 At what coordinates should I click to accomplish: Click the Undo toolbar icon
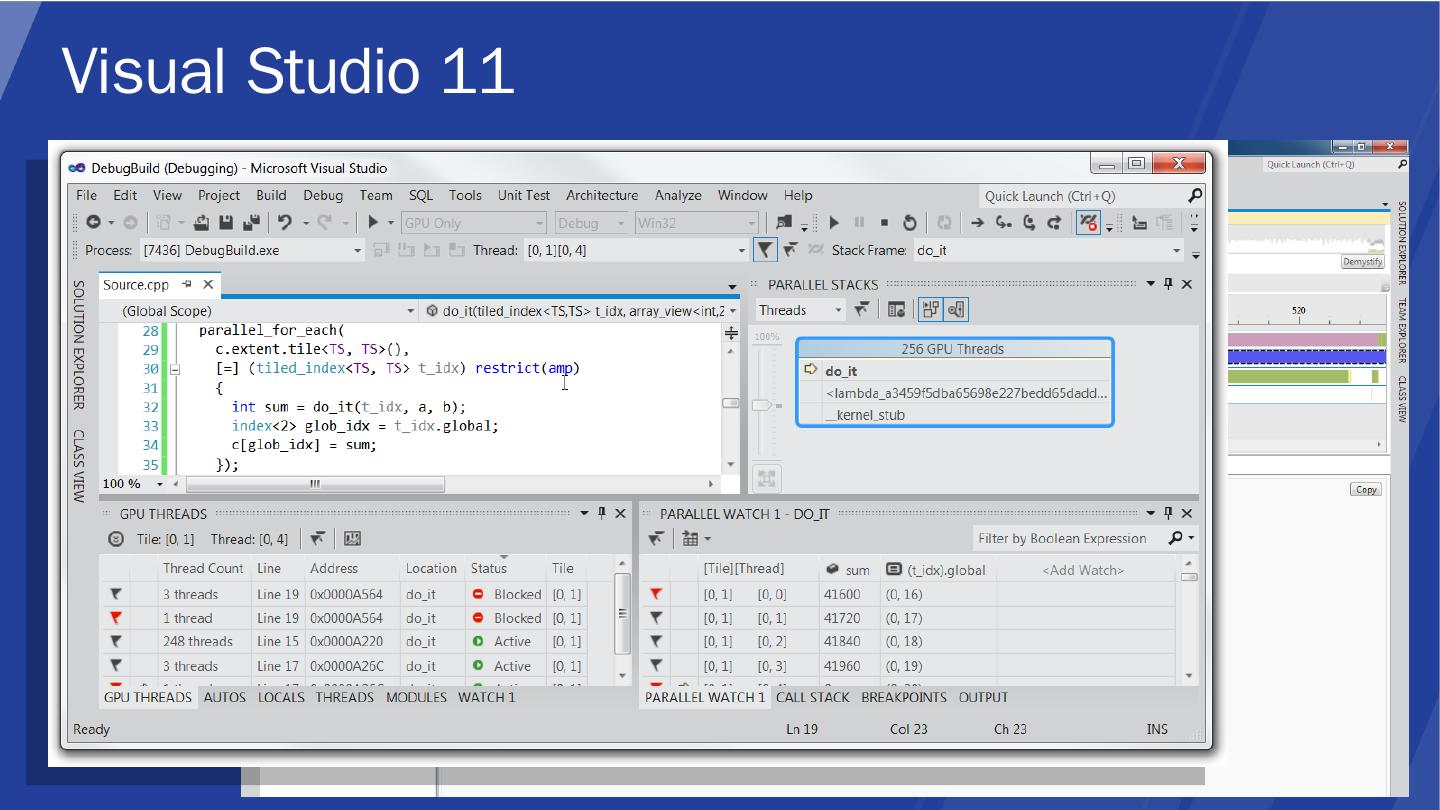[x=285, y=223]
